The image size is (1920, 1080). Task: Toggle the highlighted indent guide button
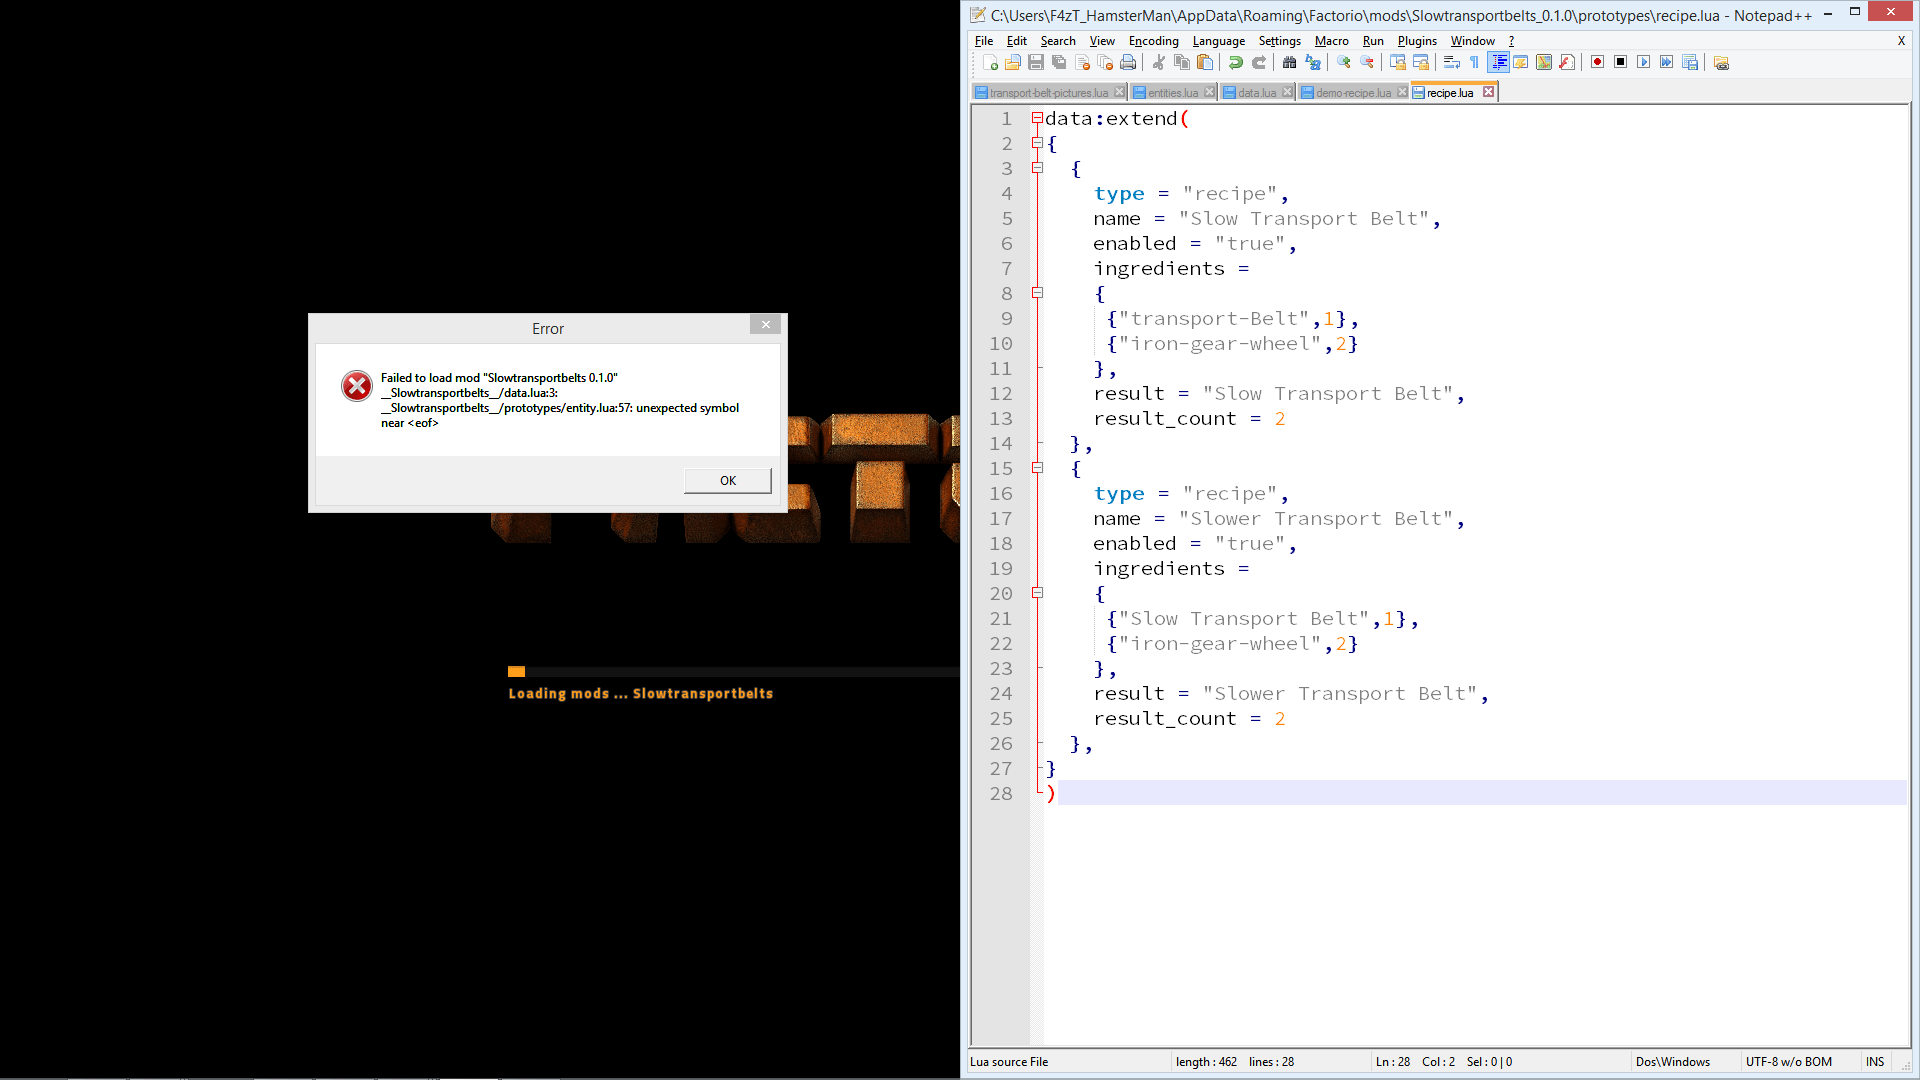pos(1498,62)
